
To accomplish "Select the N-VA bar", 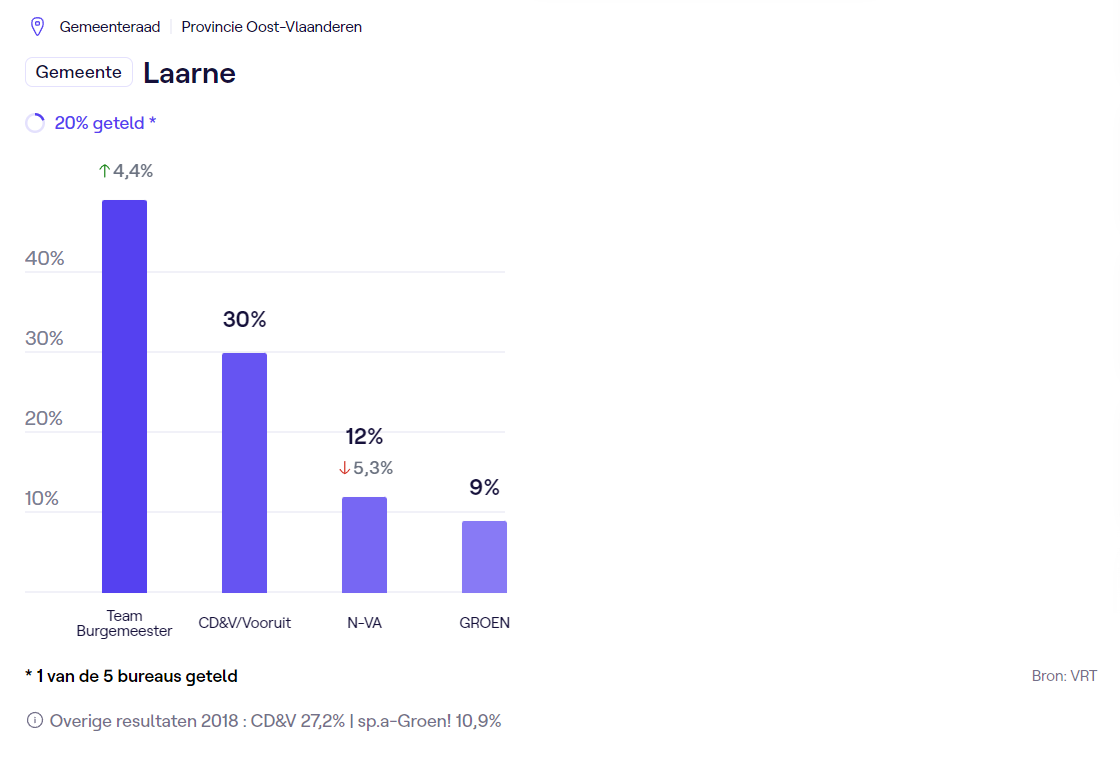I will (364, 544).
